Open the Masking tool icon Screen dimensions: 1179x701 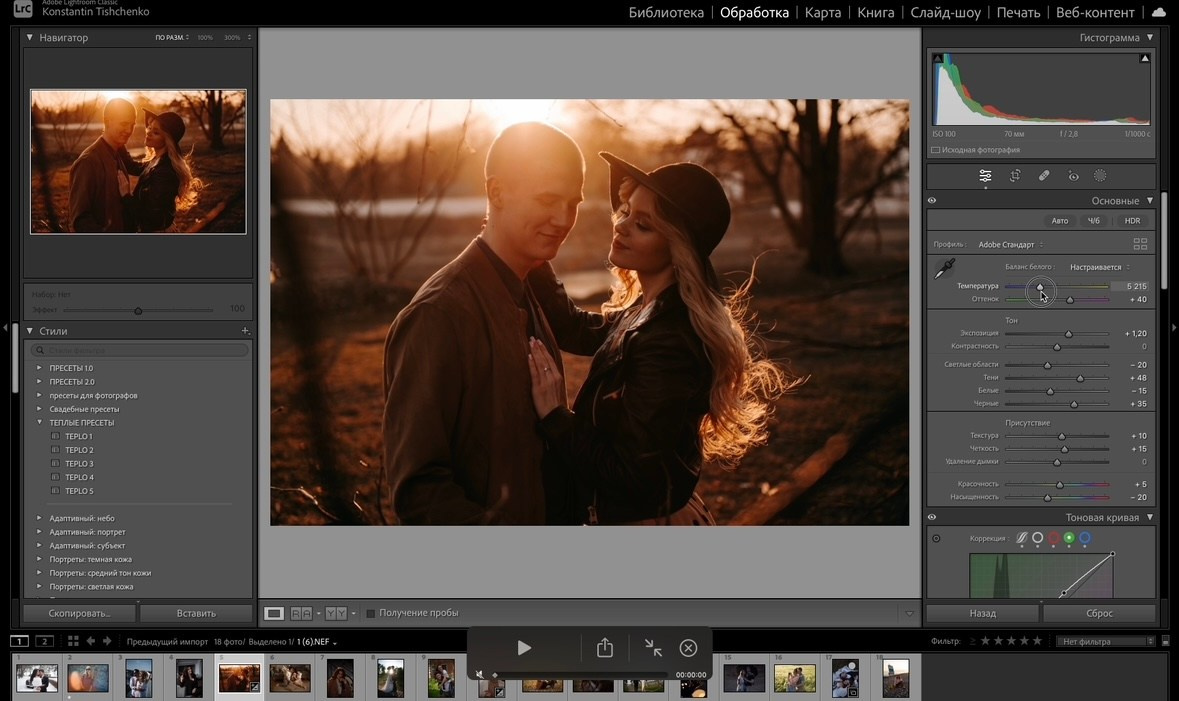[1100, 176]
